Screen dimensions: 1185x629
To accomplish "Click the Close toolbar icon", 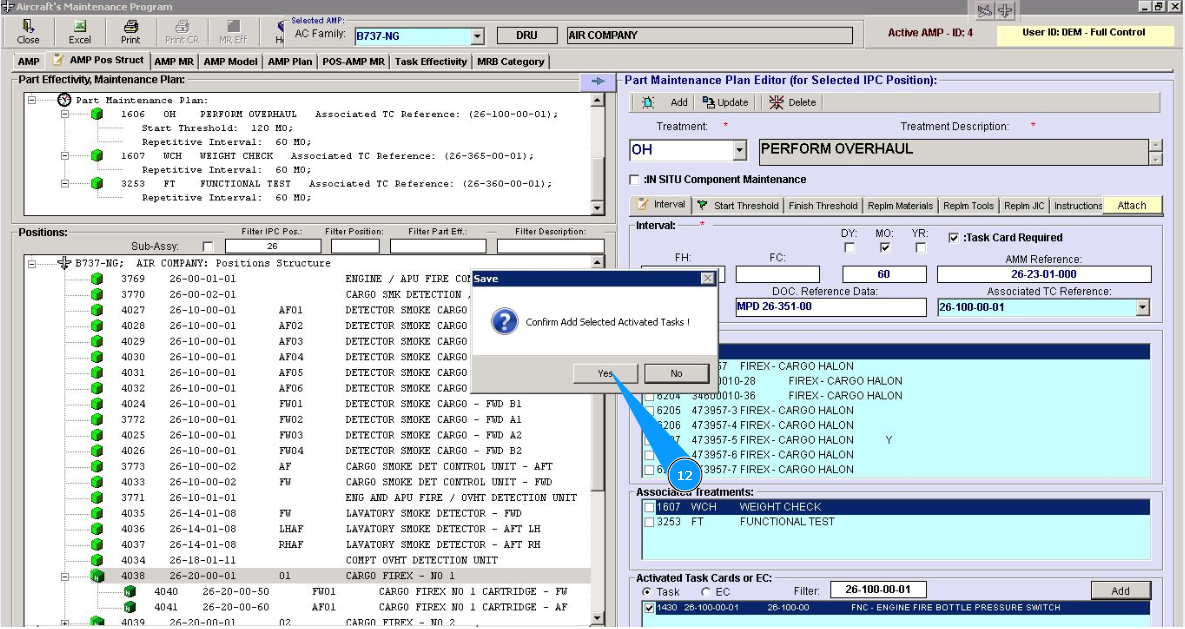I will pyautogui.click(x=28, y=27).
